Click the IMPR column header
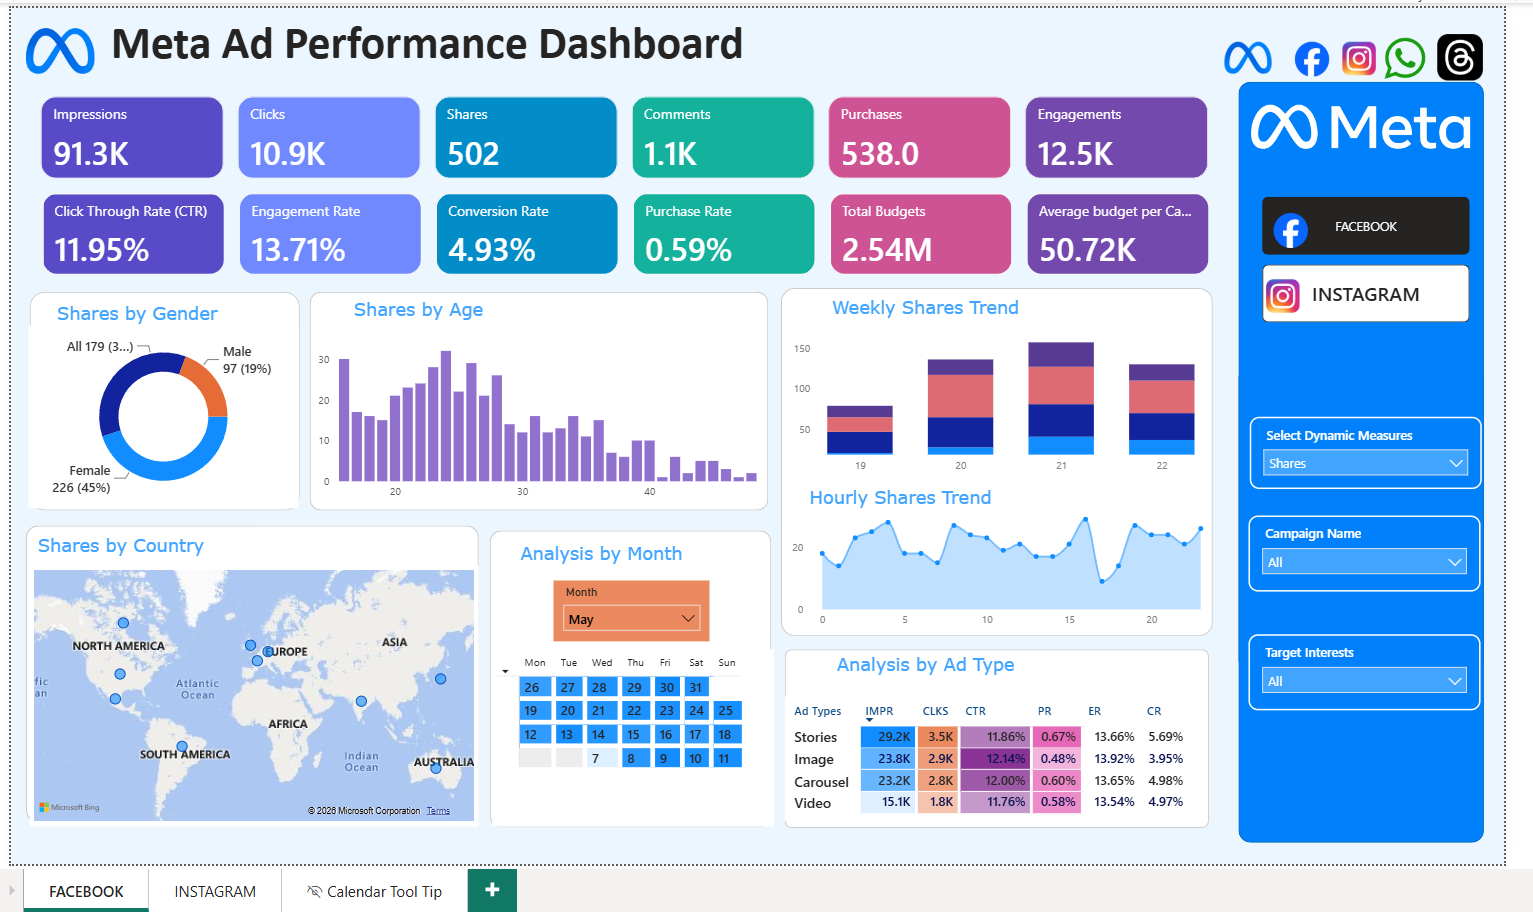Image resolution: width=1533 pixels, height=912 pixels. 879,711
